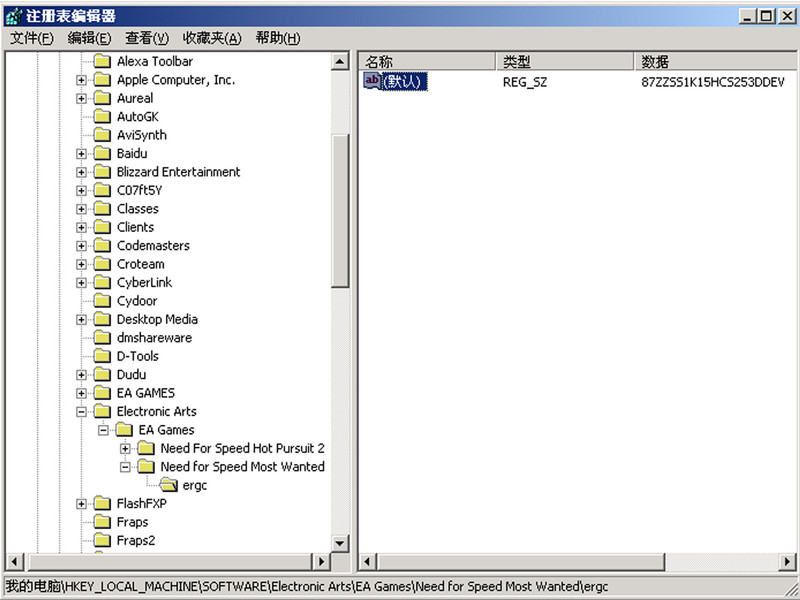Click the tree pane vertical scrollbar thumb
This screenshot has width=800, height=600.
point(340,211)
